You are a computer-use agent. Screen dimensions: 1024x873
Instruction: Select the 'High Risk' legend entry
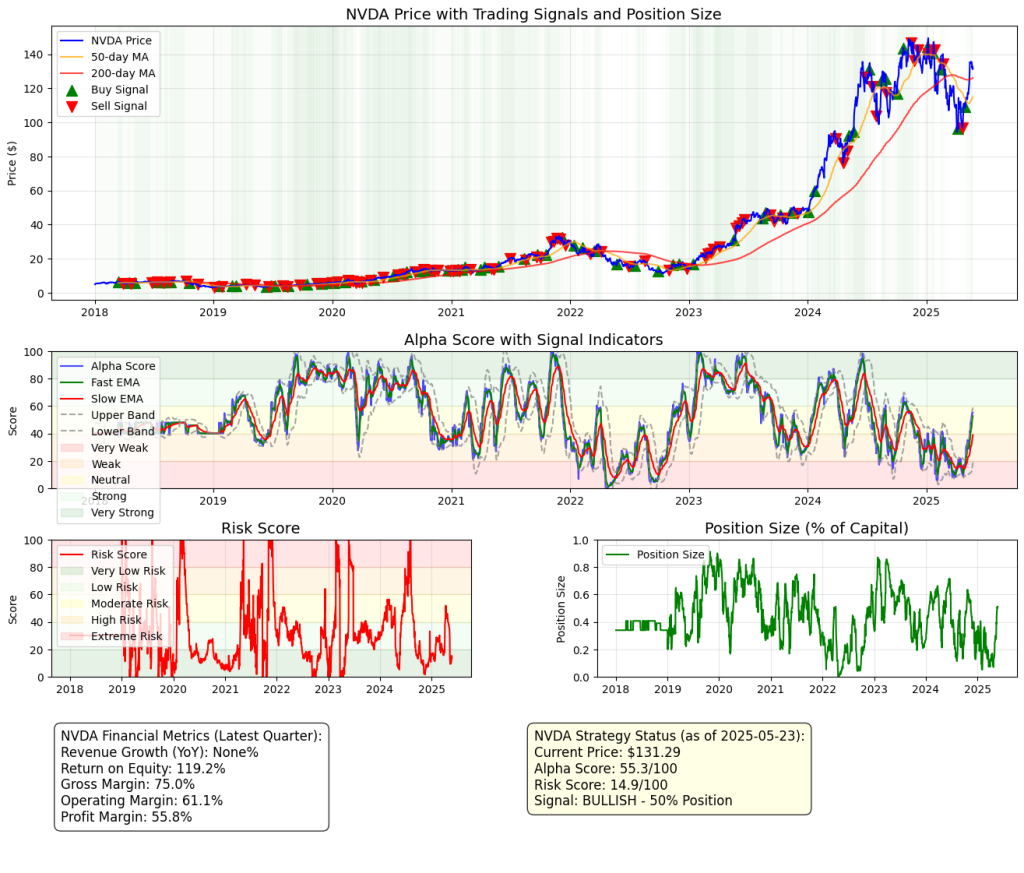pos(101,620)
